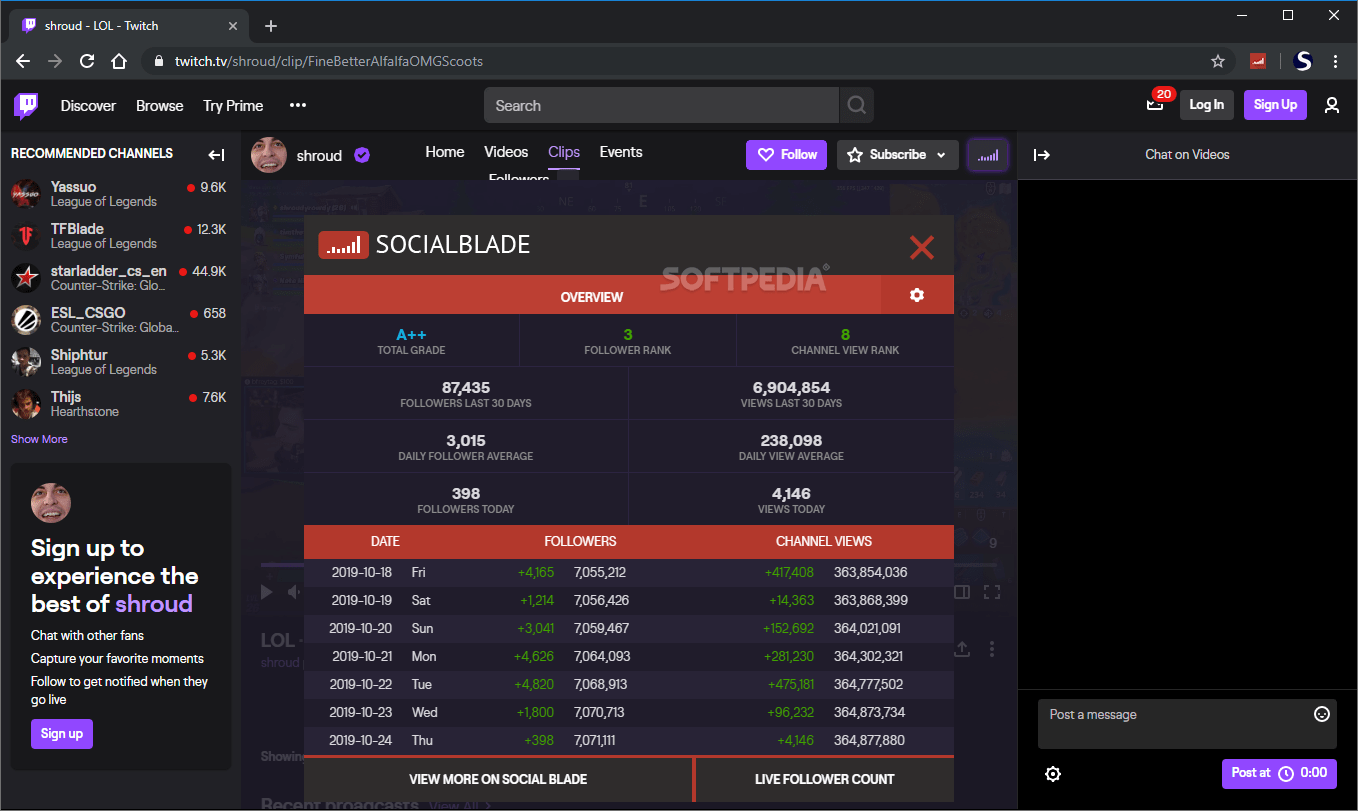Image resolution: width=1358 pixels, height=811 pixels.
Task: Collapse the chat panel with the arrow icon
Action: (x=1041, y=155)
